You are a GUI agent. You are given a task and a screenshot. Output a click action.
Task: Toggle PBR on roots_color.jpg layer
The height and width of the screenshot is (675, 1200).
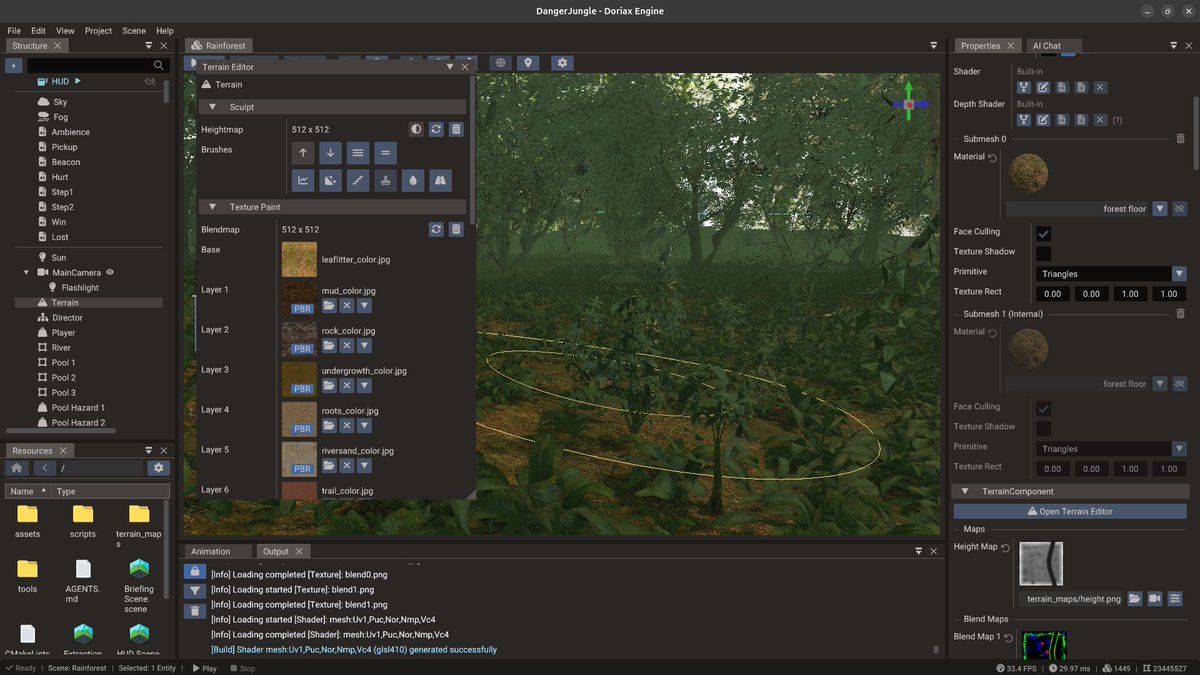(x=302, y=429)
